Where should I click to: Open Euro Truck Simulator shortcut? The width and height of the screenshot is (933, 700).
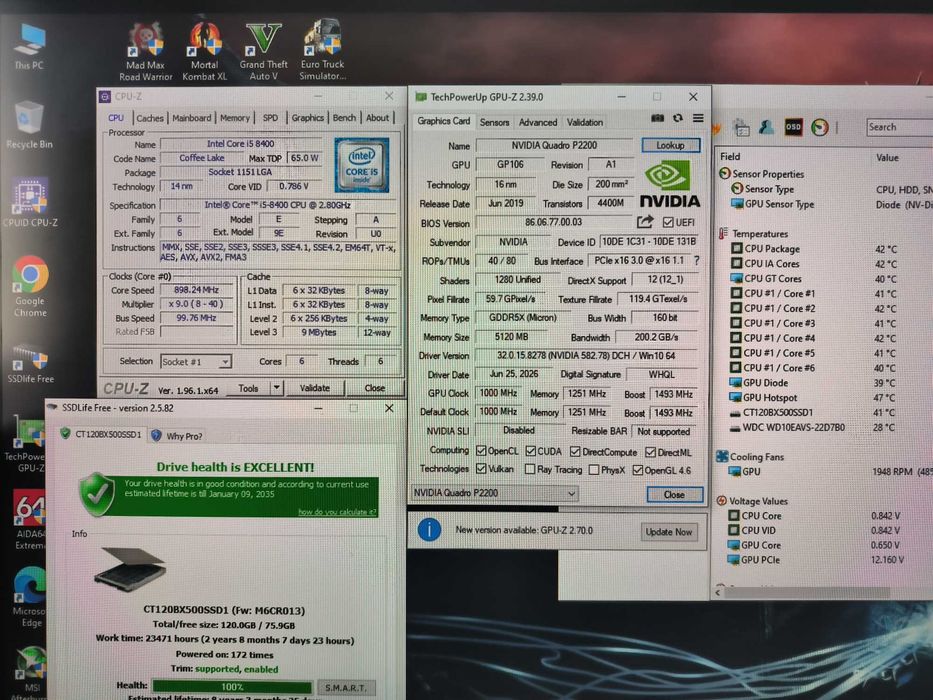tap(323, 51)
